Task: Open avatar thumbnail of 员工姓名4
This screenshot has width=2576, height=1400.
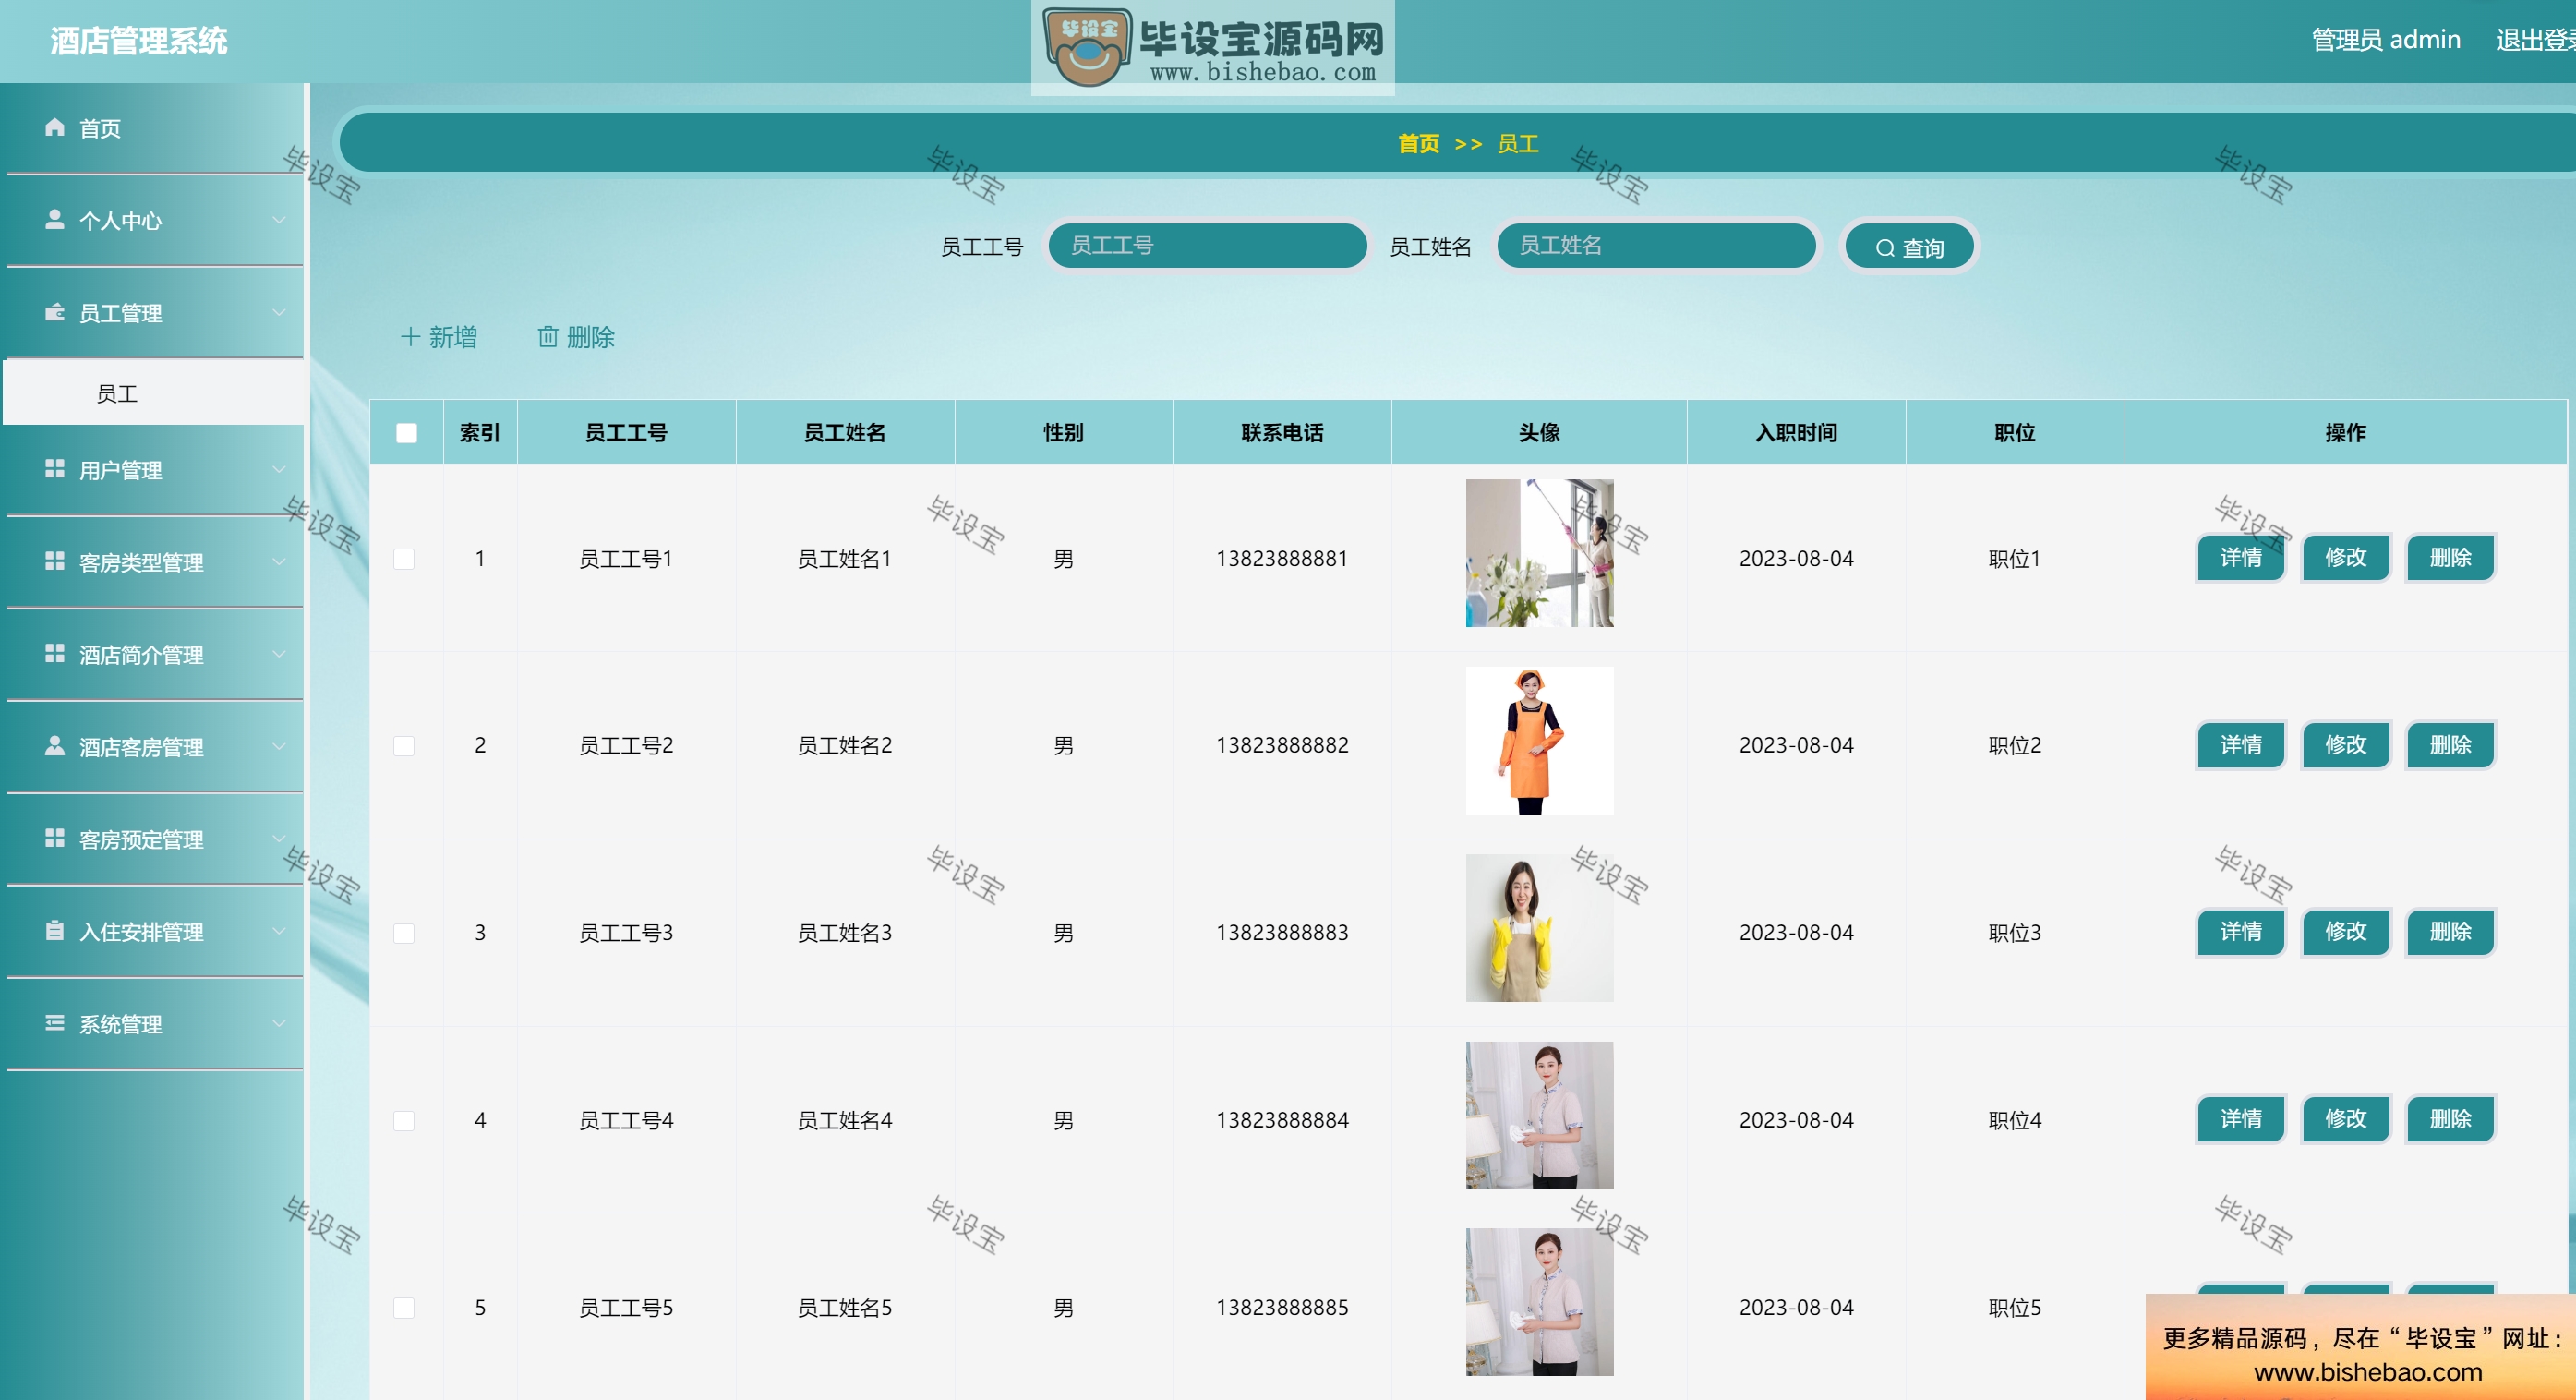Action: [x=1538, y=1115]
